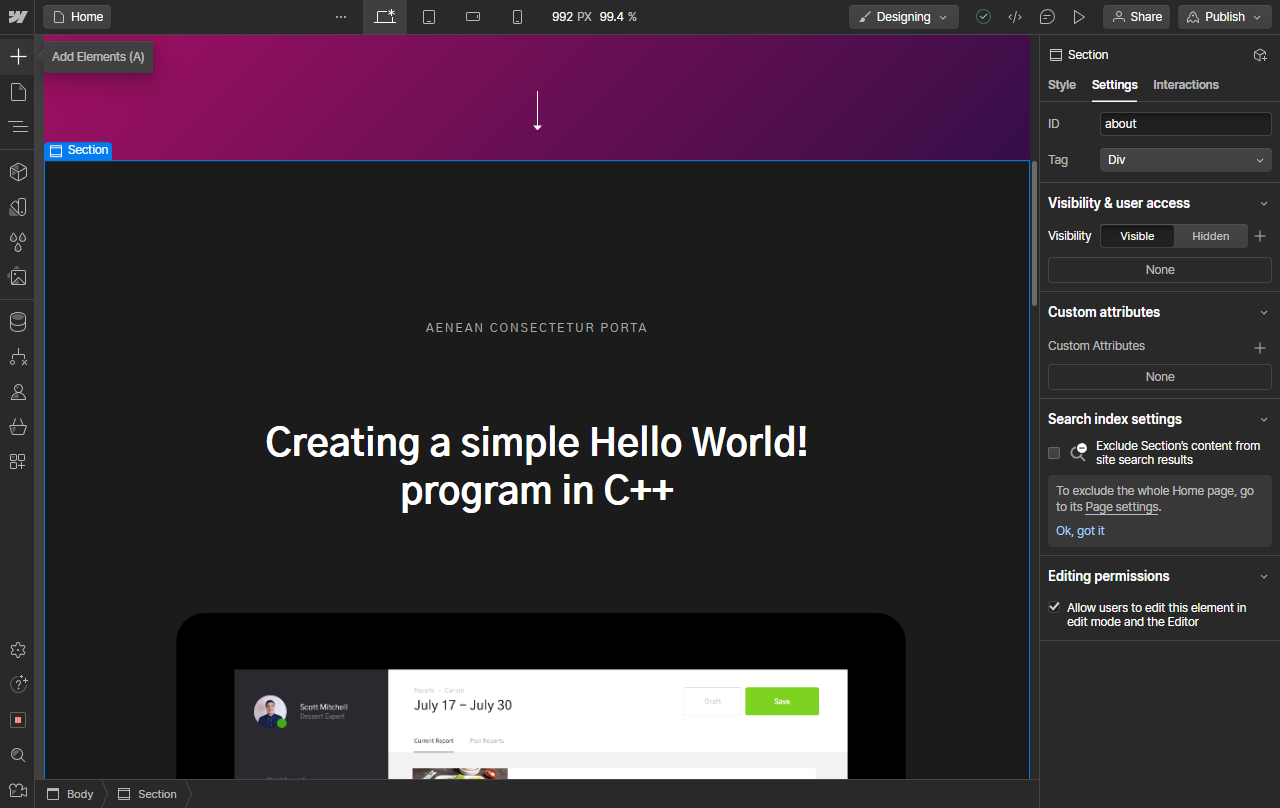This screenshot has height=808, width=1280.
Task: Open the Help question mark icon
Action: tap(18, 685)
